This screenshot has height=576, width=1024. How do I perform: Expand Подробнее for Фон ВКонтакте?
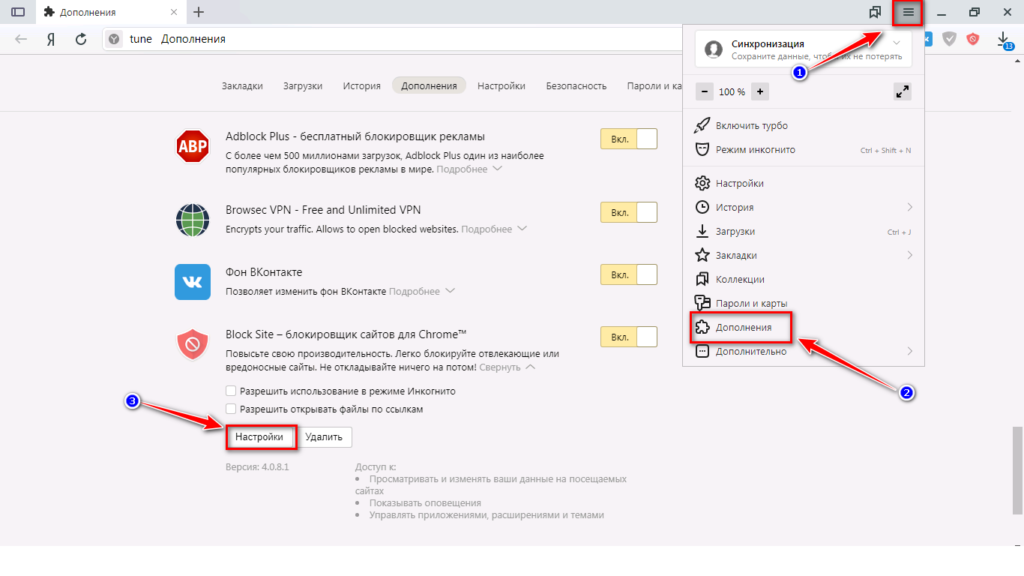422,292
